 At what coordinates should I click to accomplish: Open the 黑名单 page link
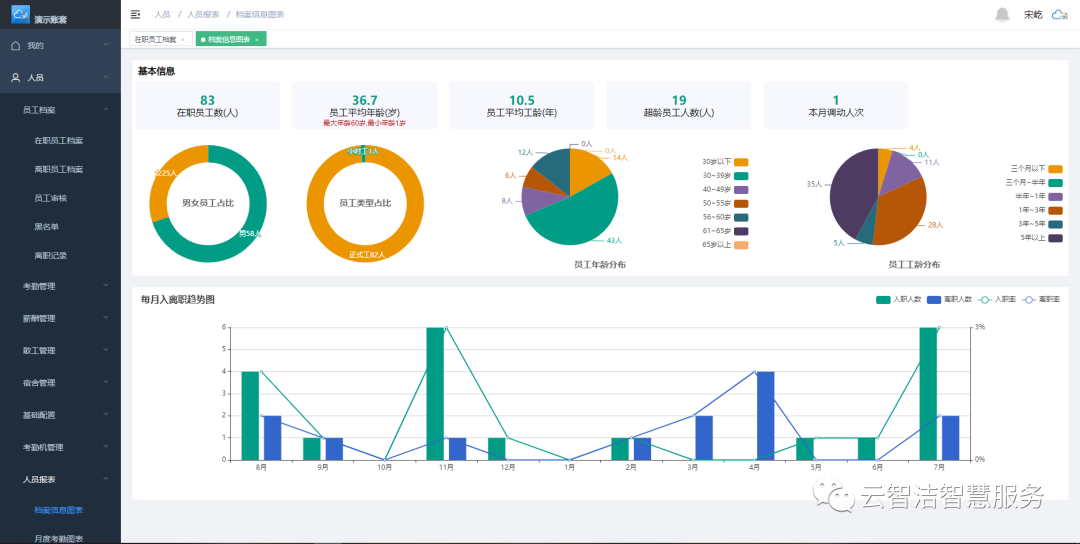(49, 227)
